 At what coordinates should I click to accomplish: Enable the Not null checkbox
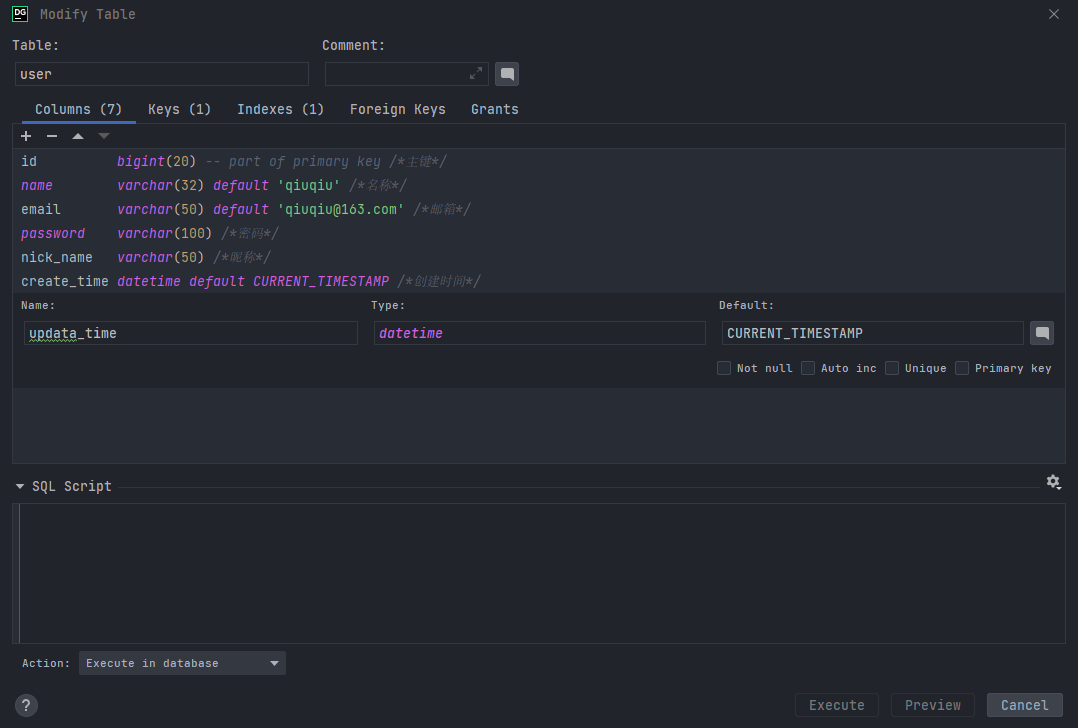point(724,368)
